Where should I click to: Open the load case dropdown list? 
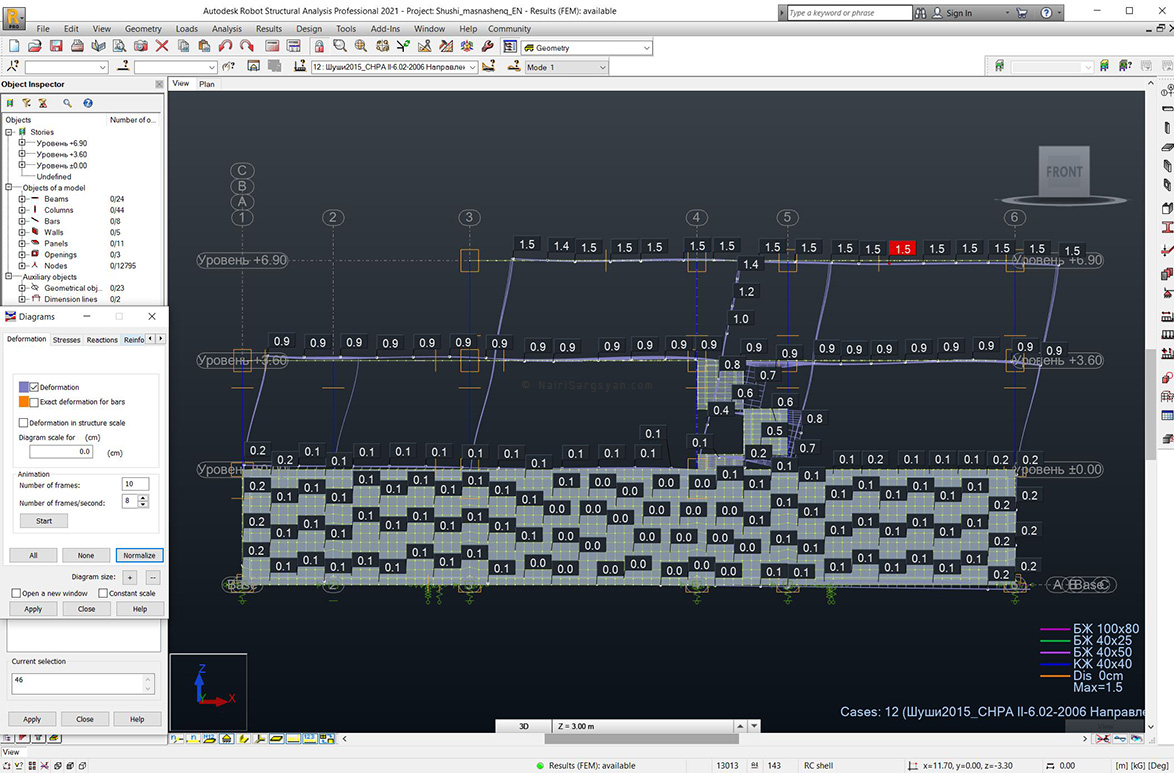(472, 67)
